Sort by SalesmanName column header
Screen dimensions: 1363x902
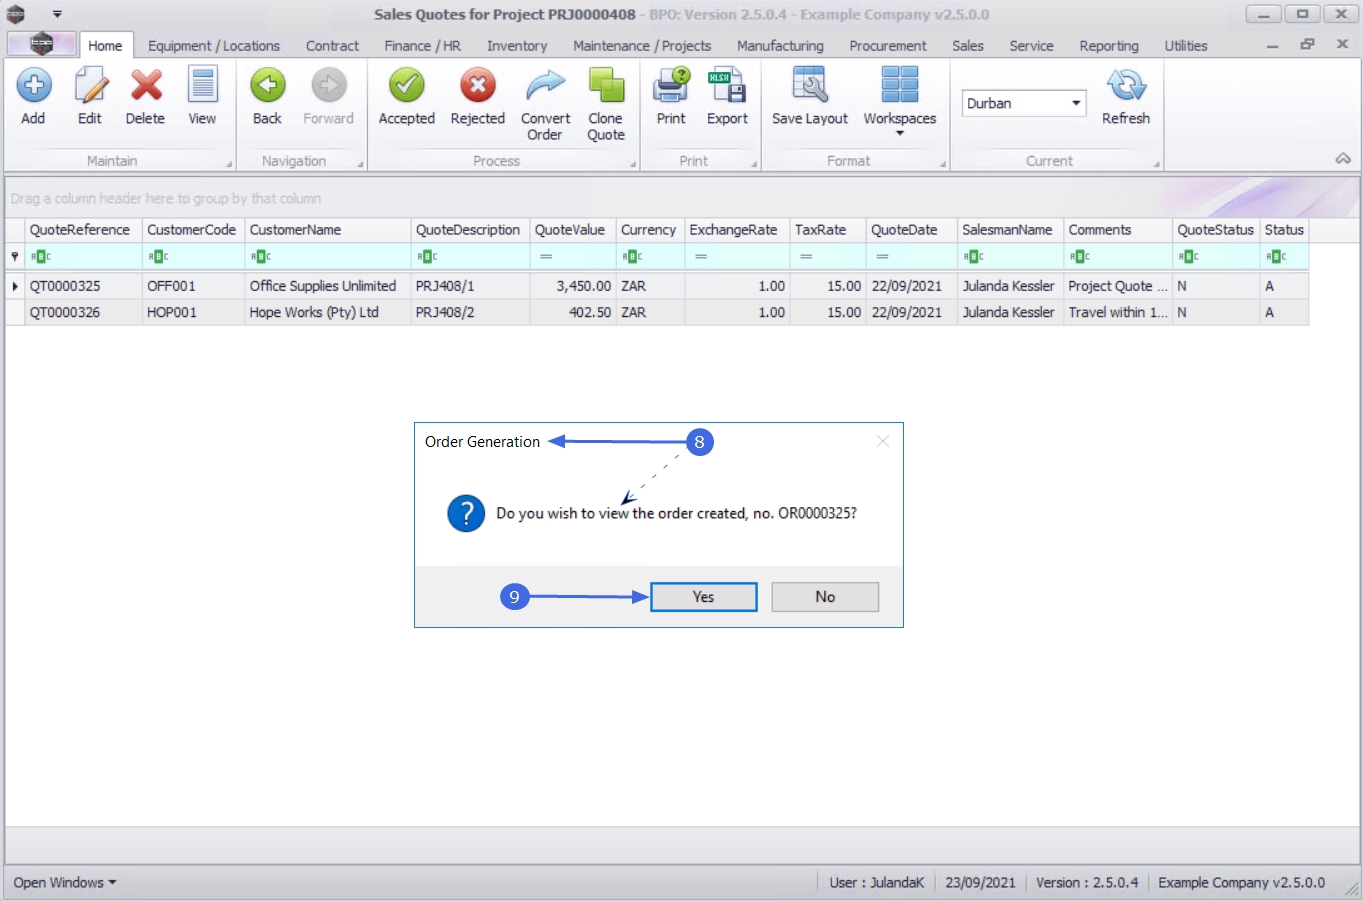coord(1011,230)
